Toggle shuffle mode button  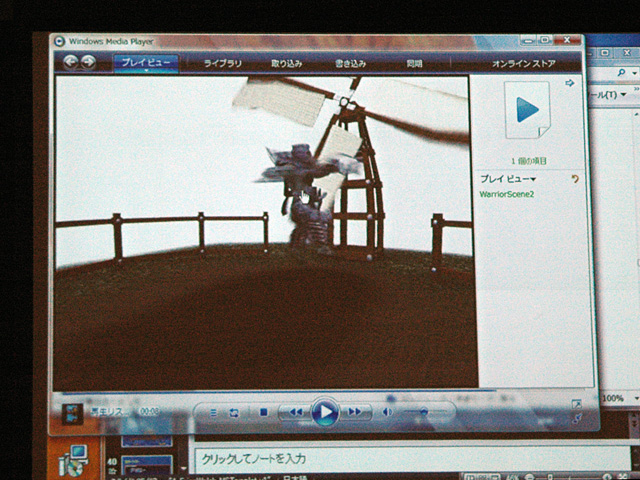click(213, 412)
